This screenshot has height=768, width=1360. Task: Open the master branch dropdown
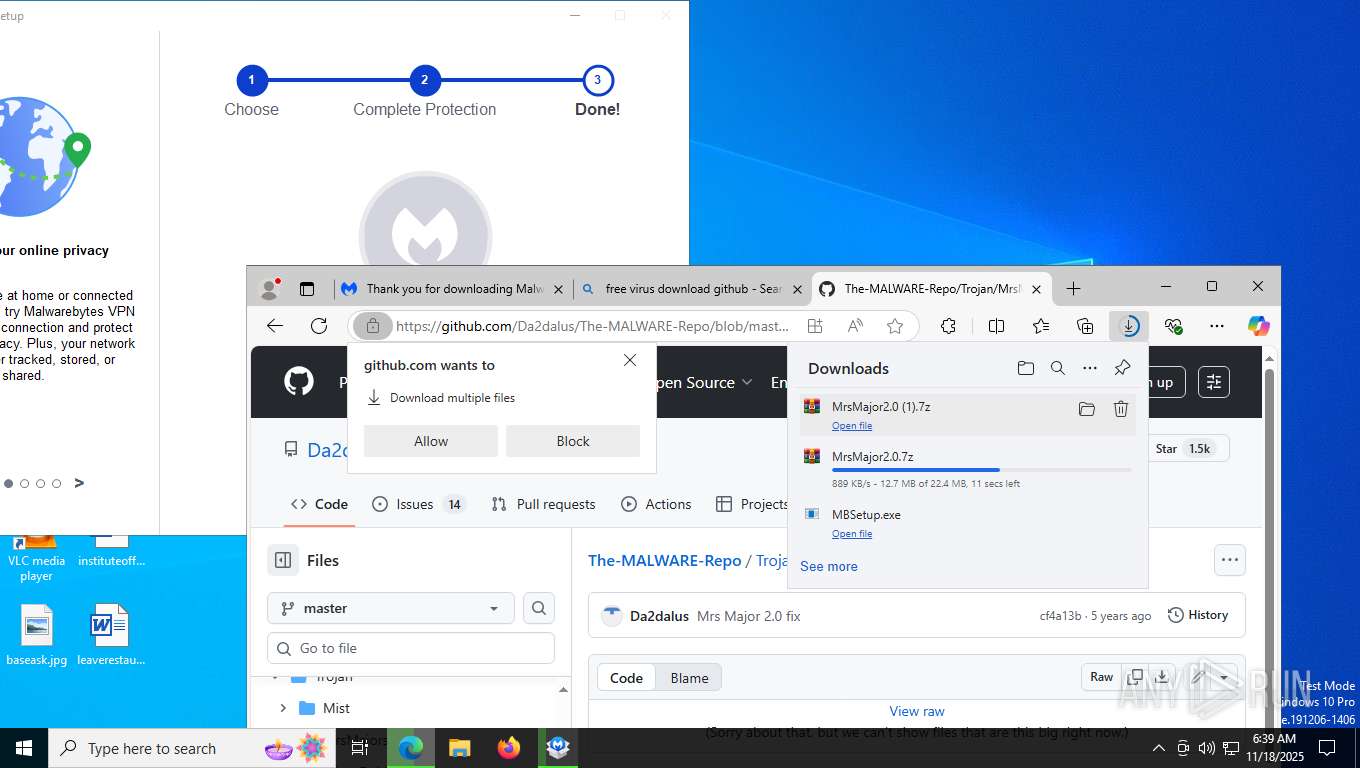coord(390,608)
